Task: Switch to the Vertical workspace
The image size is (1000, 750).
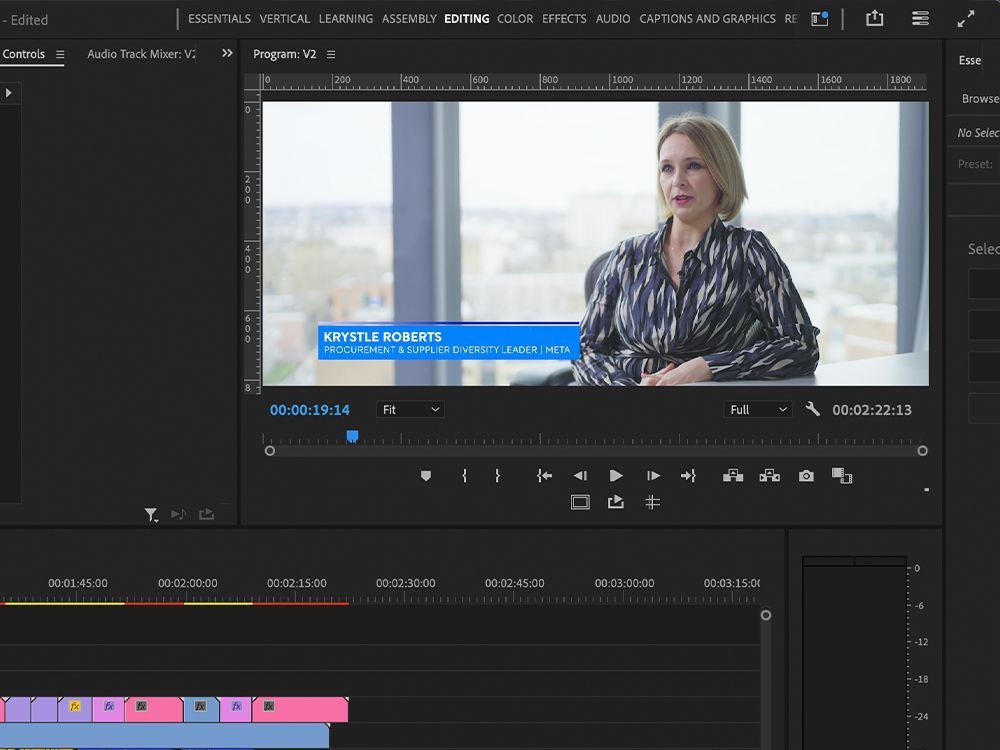Action: pyautogui.click(x=284, y=18)
